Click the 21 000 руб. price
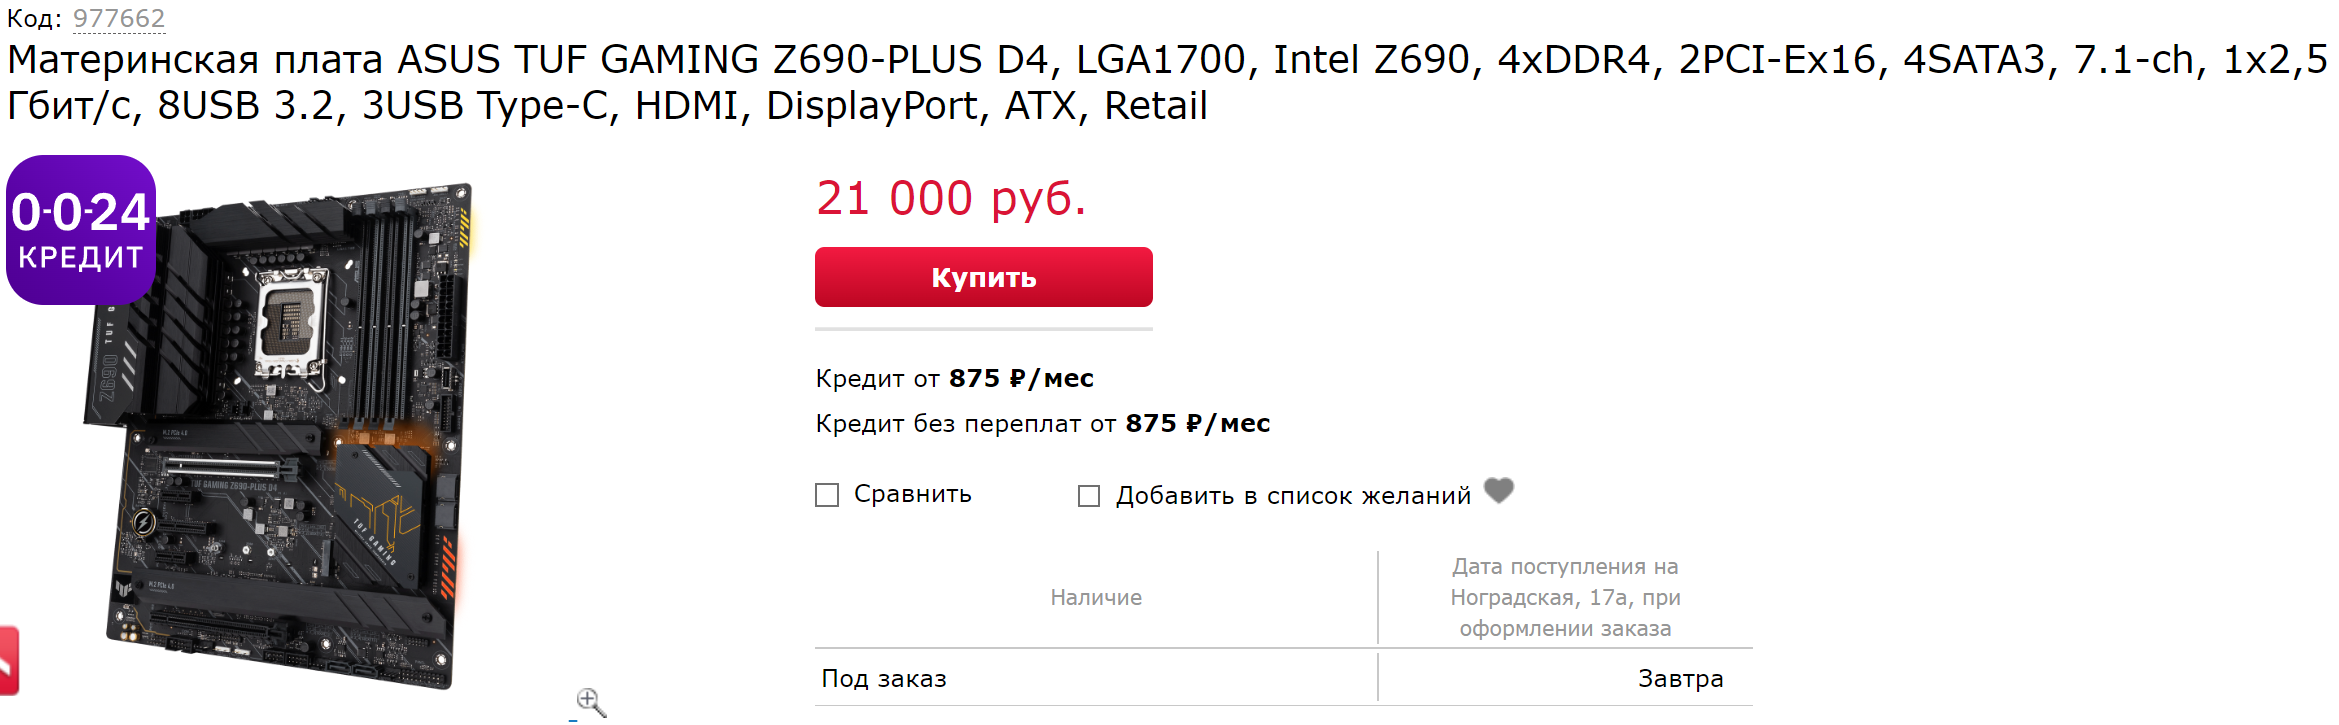 (x=950, y=198)
